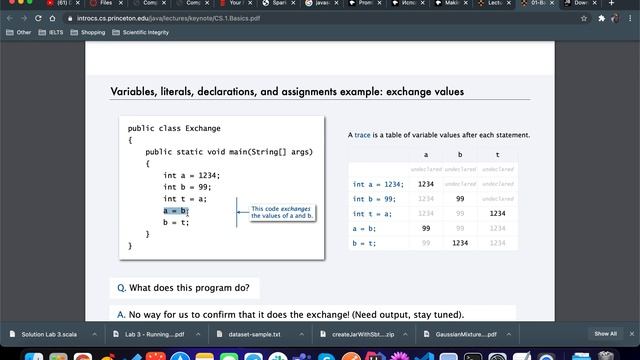Click Show All downloads
Screen dimensions: 640x360
click(605, 334)
